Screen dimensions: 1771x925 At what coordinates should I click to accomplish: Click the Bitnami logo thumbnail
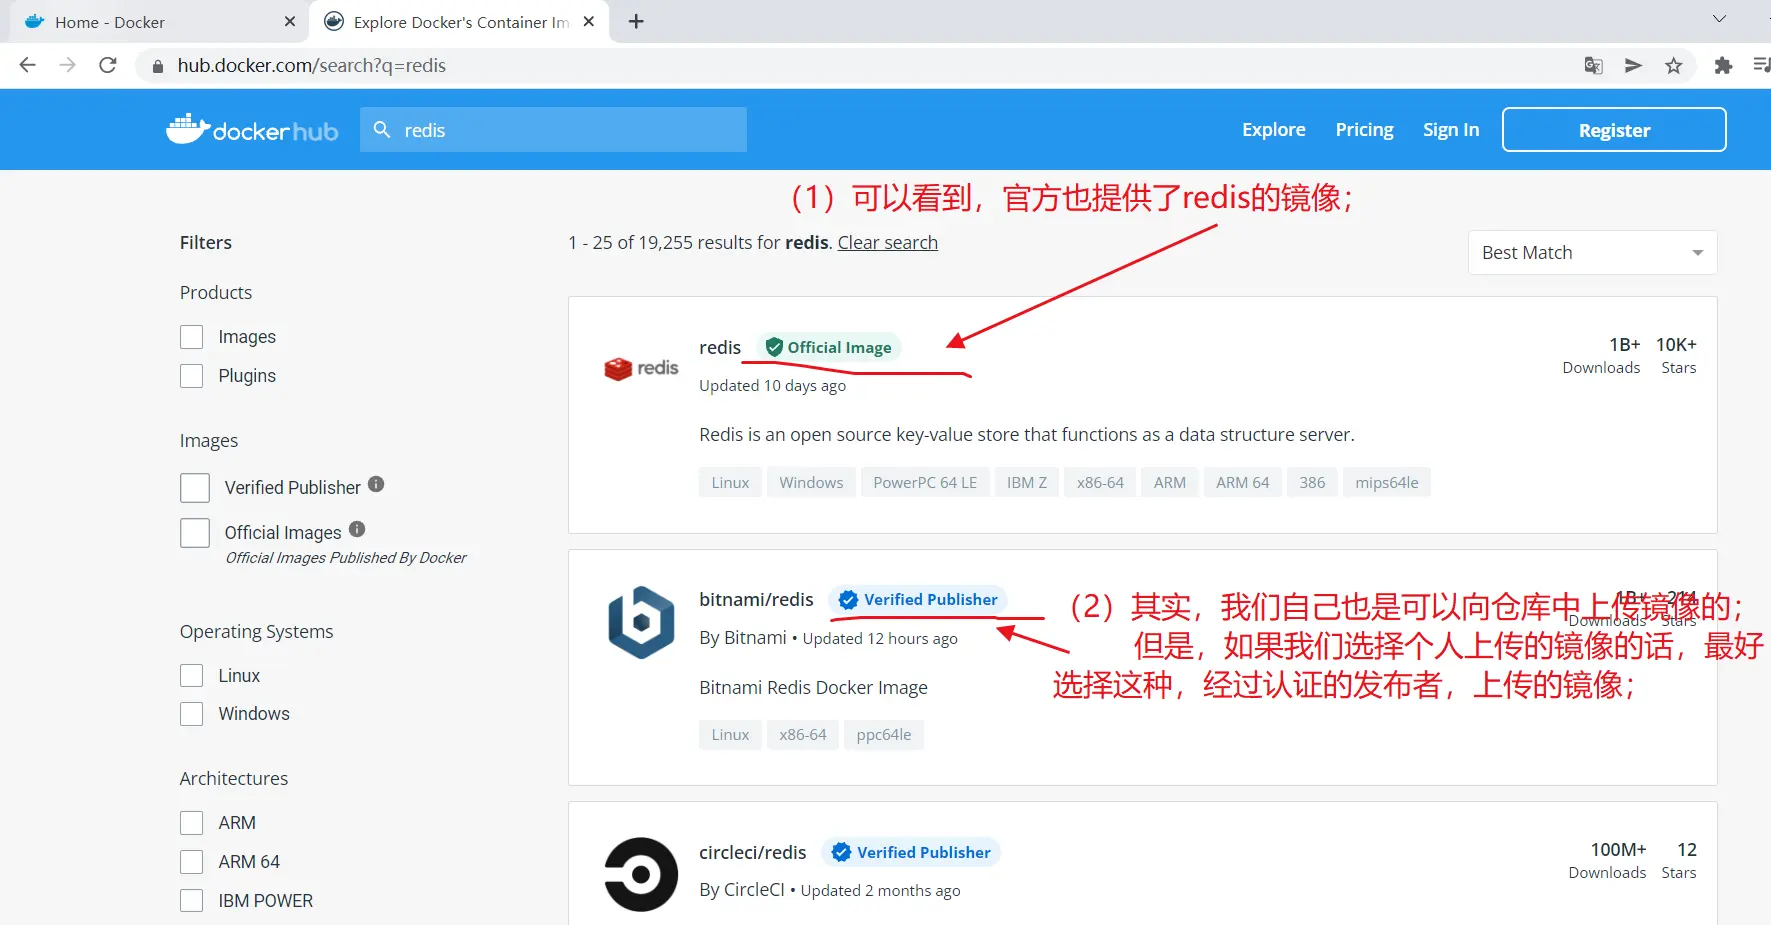(641, 622)
